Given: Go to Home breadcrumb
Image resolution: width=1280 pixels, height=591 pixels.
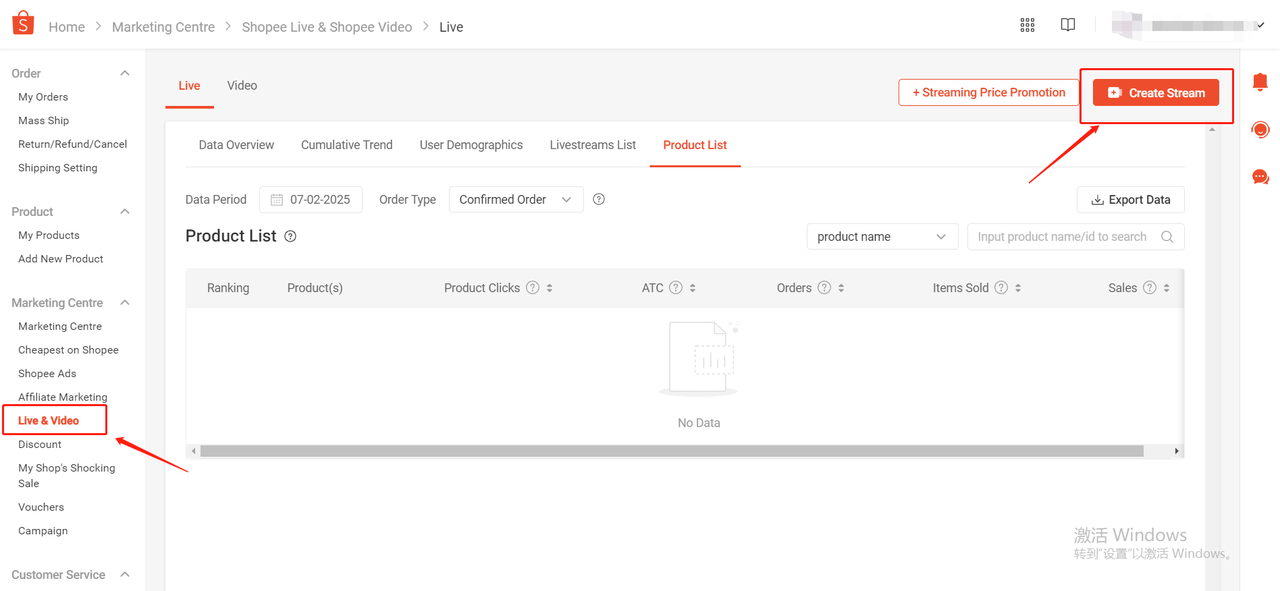Looking at the screenshot, I should [67, 27].
